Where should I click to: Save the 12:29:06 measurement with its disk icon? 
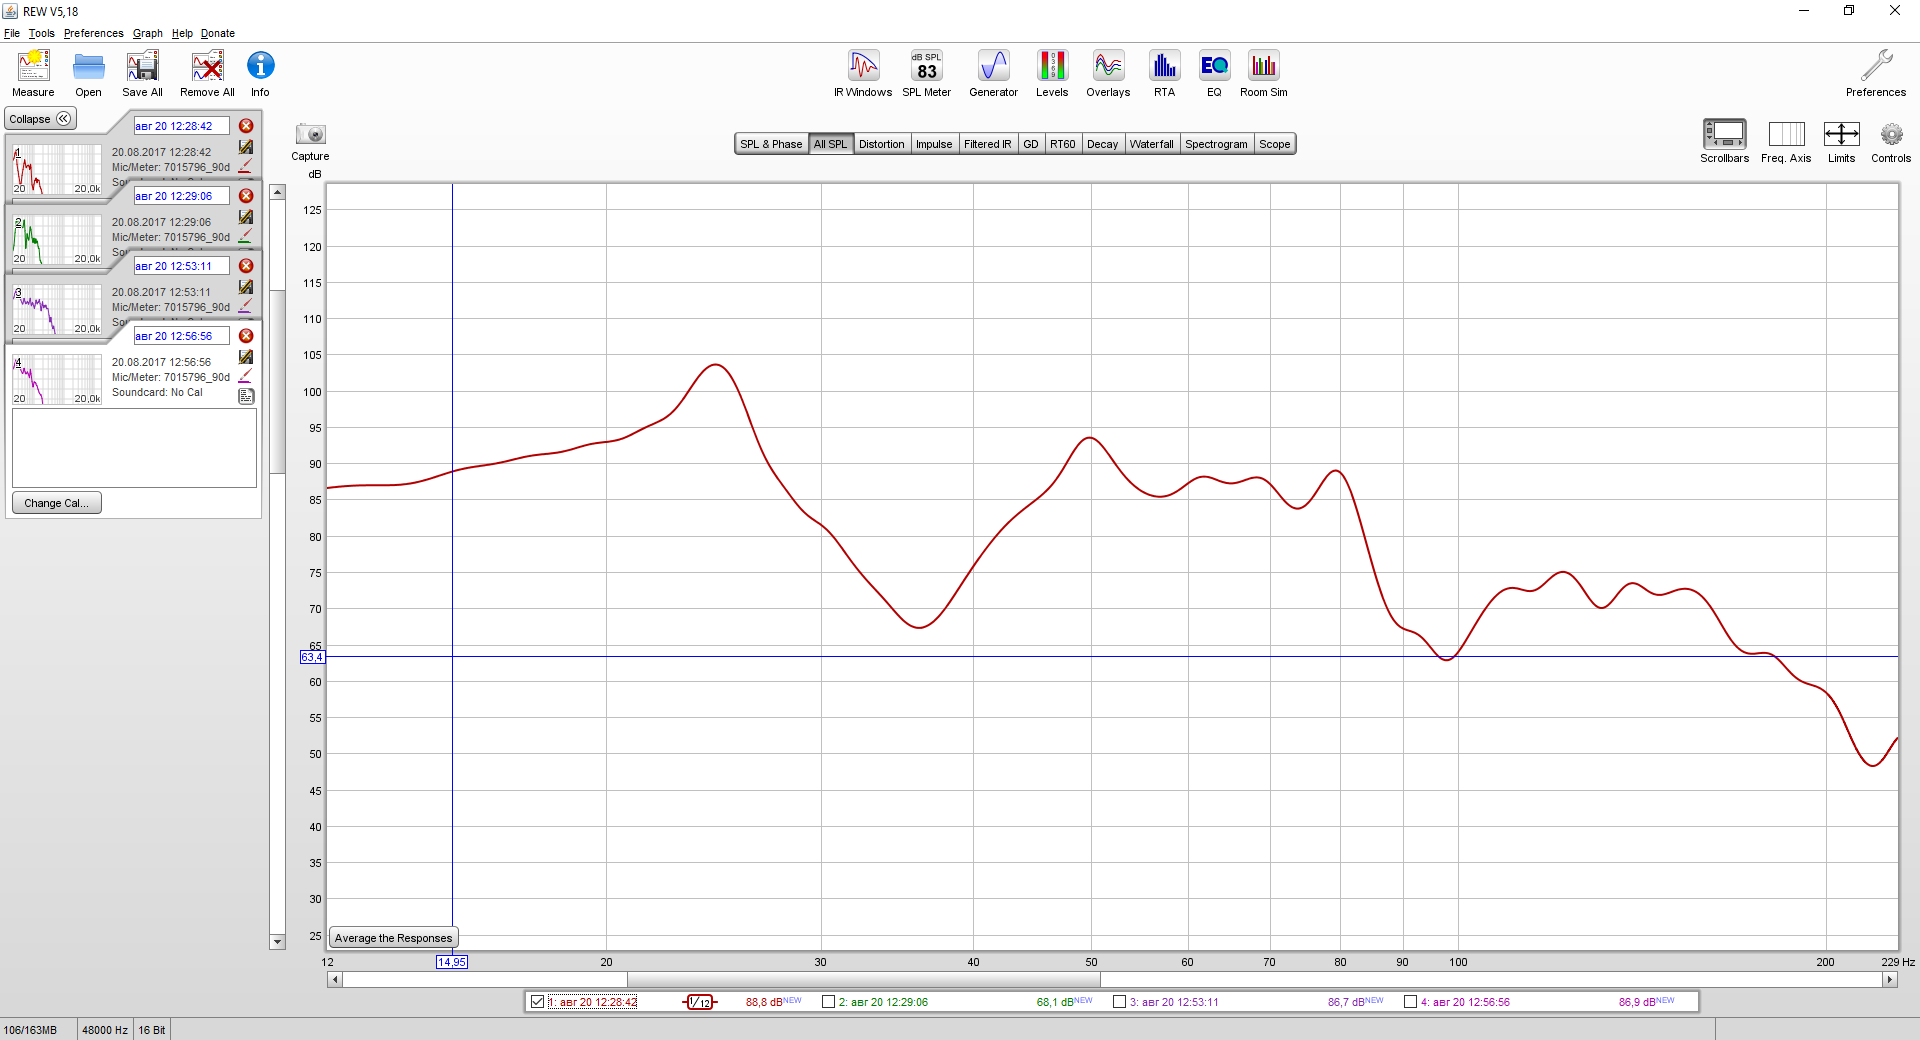pyautogui.click(x=246, y=217)
